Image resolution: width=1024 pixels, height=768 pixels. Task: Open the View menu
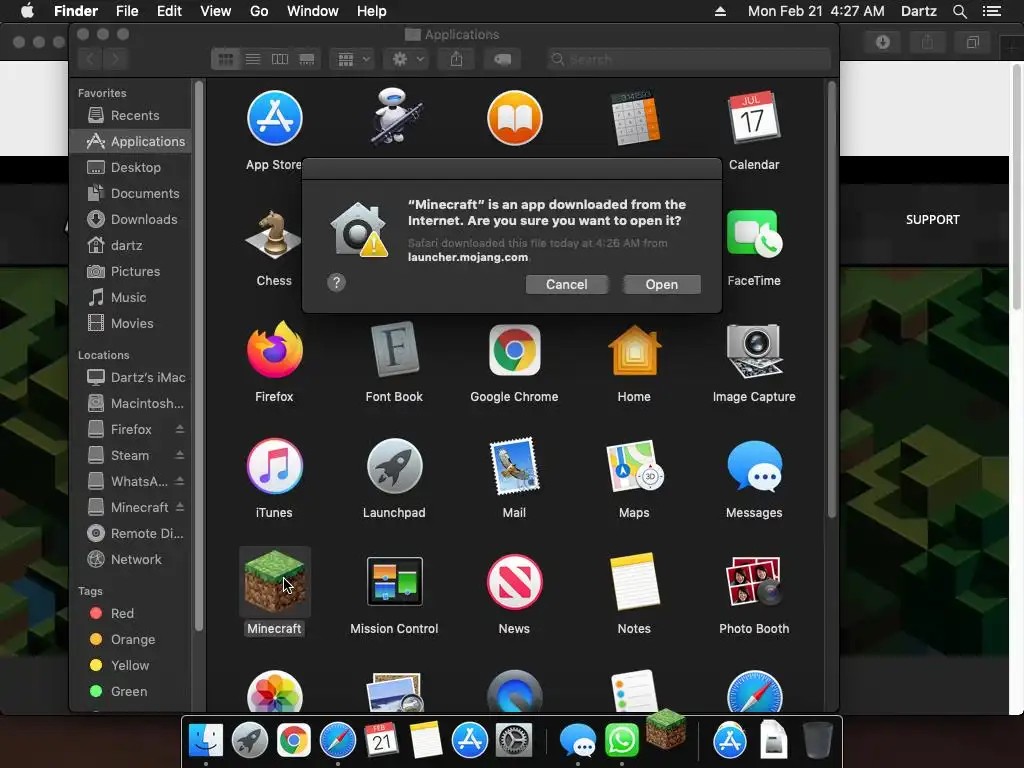216,11
